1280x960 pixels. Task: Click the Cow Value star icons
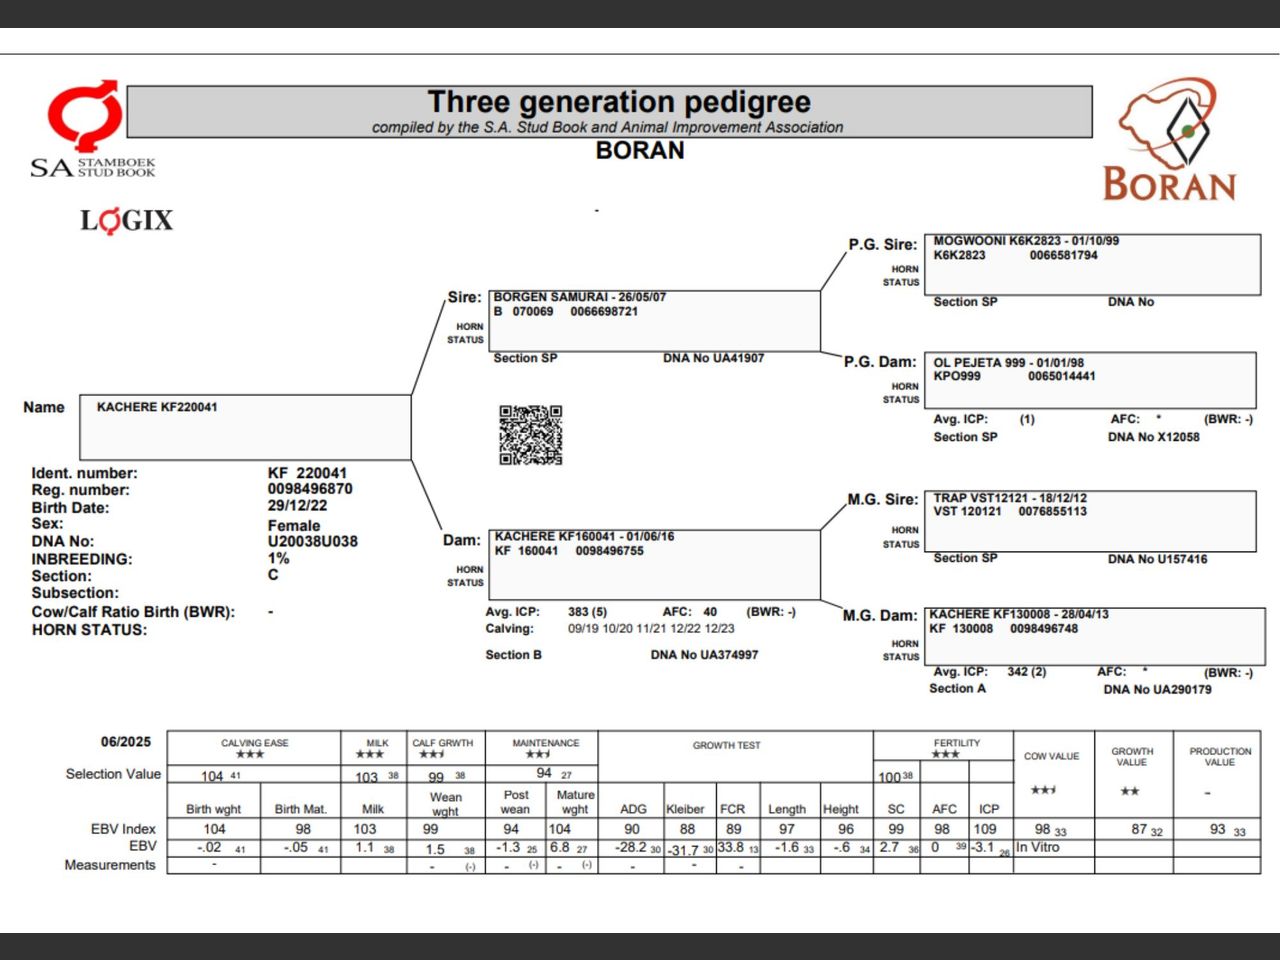1044,788
